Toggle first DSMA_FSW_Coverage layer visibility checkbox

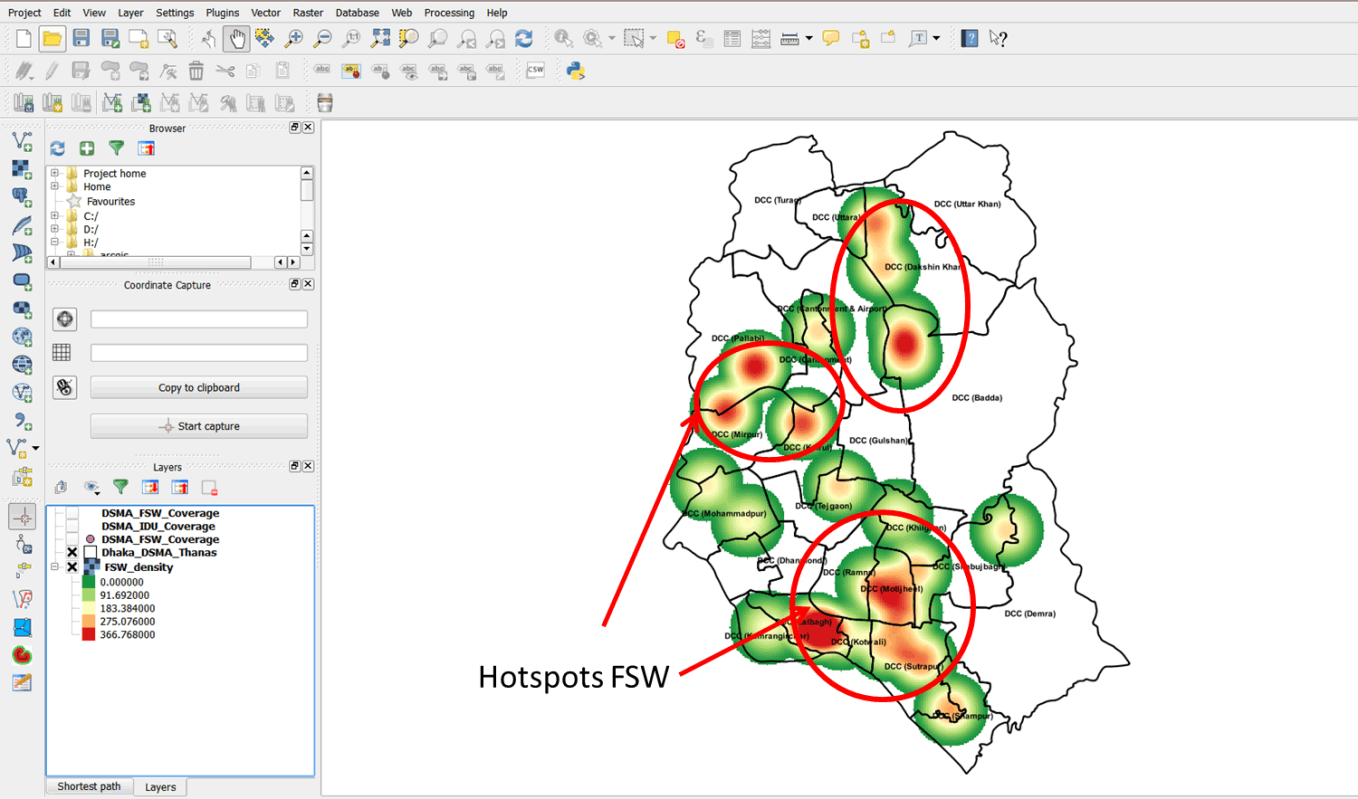click(x=72, y=513)
